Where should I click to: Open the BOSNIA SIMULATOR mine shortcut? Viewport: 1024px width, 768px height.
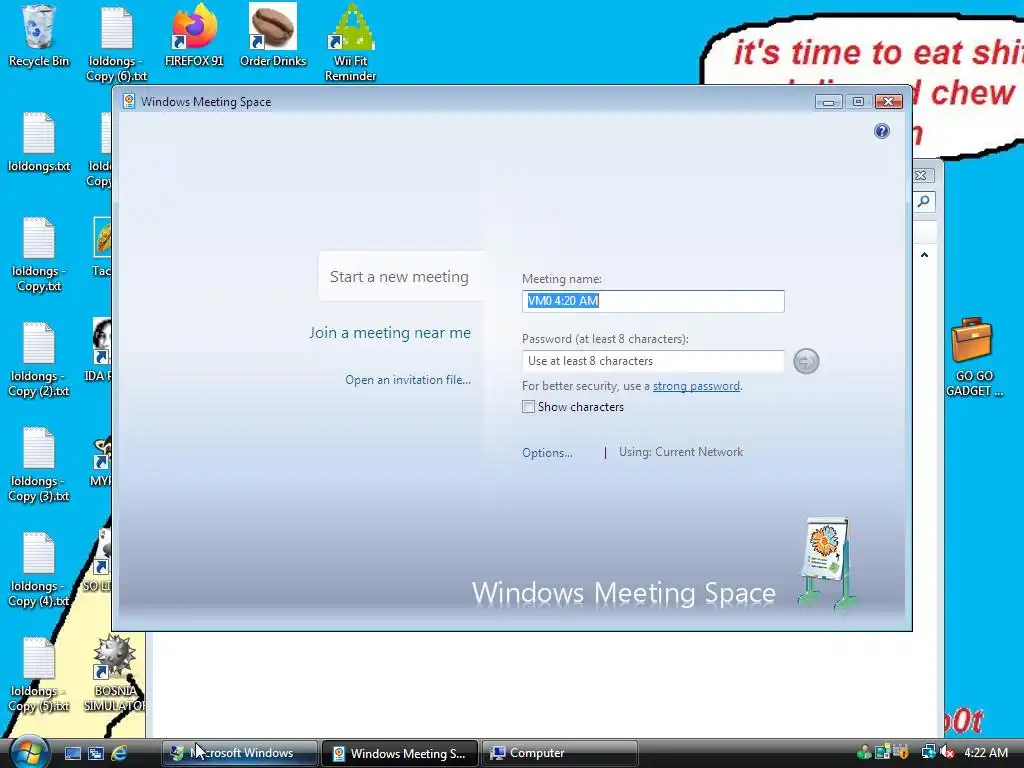coord(116,673)
